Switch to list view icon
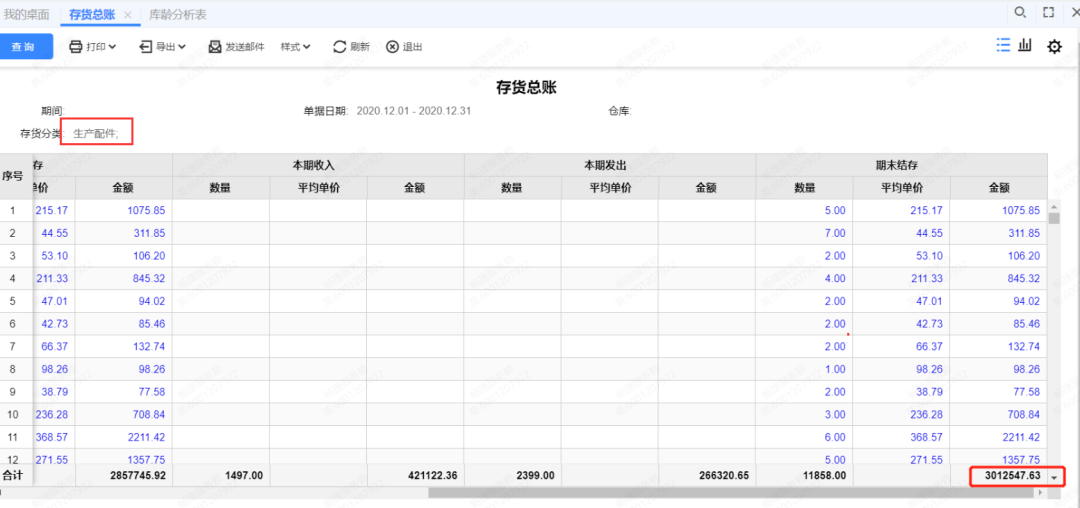The height and width of the screenshot is (508, 1080). click(1003, 45)
